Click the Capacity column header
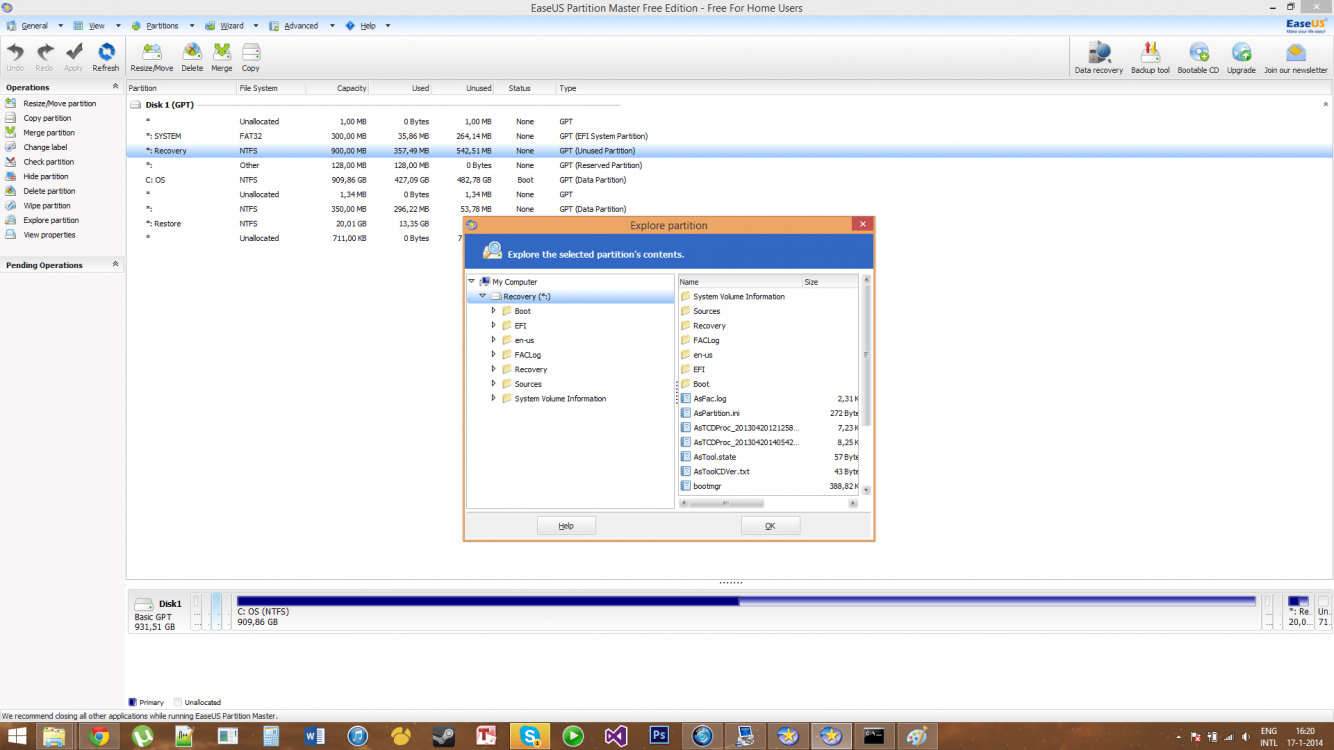 (337, 88)
